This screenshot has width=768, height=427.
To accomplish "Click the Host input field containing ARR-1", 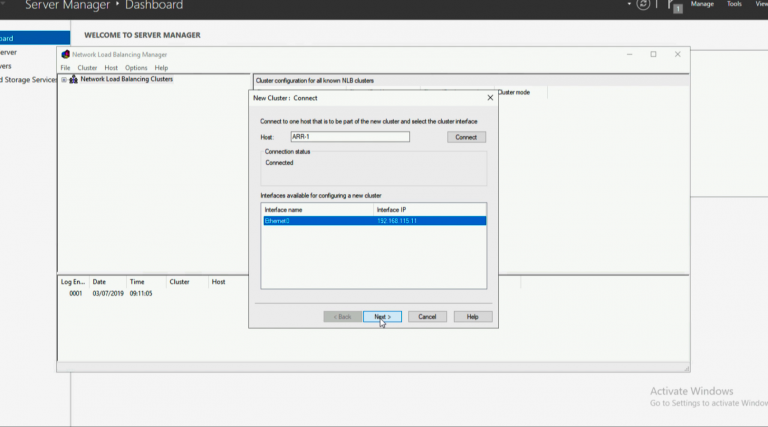I will click(x=350, y=137).
